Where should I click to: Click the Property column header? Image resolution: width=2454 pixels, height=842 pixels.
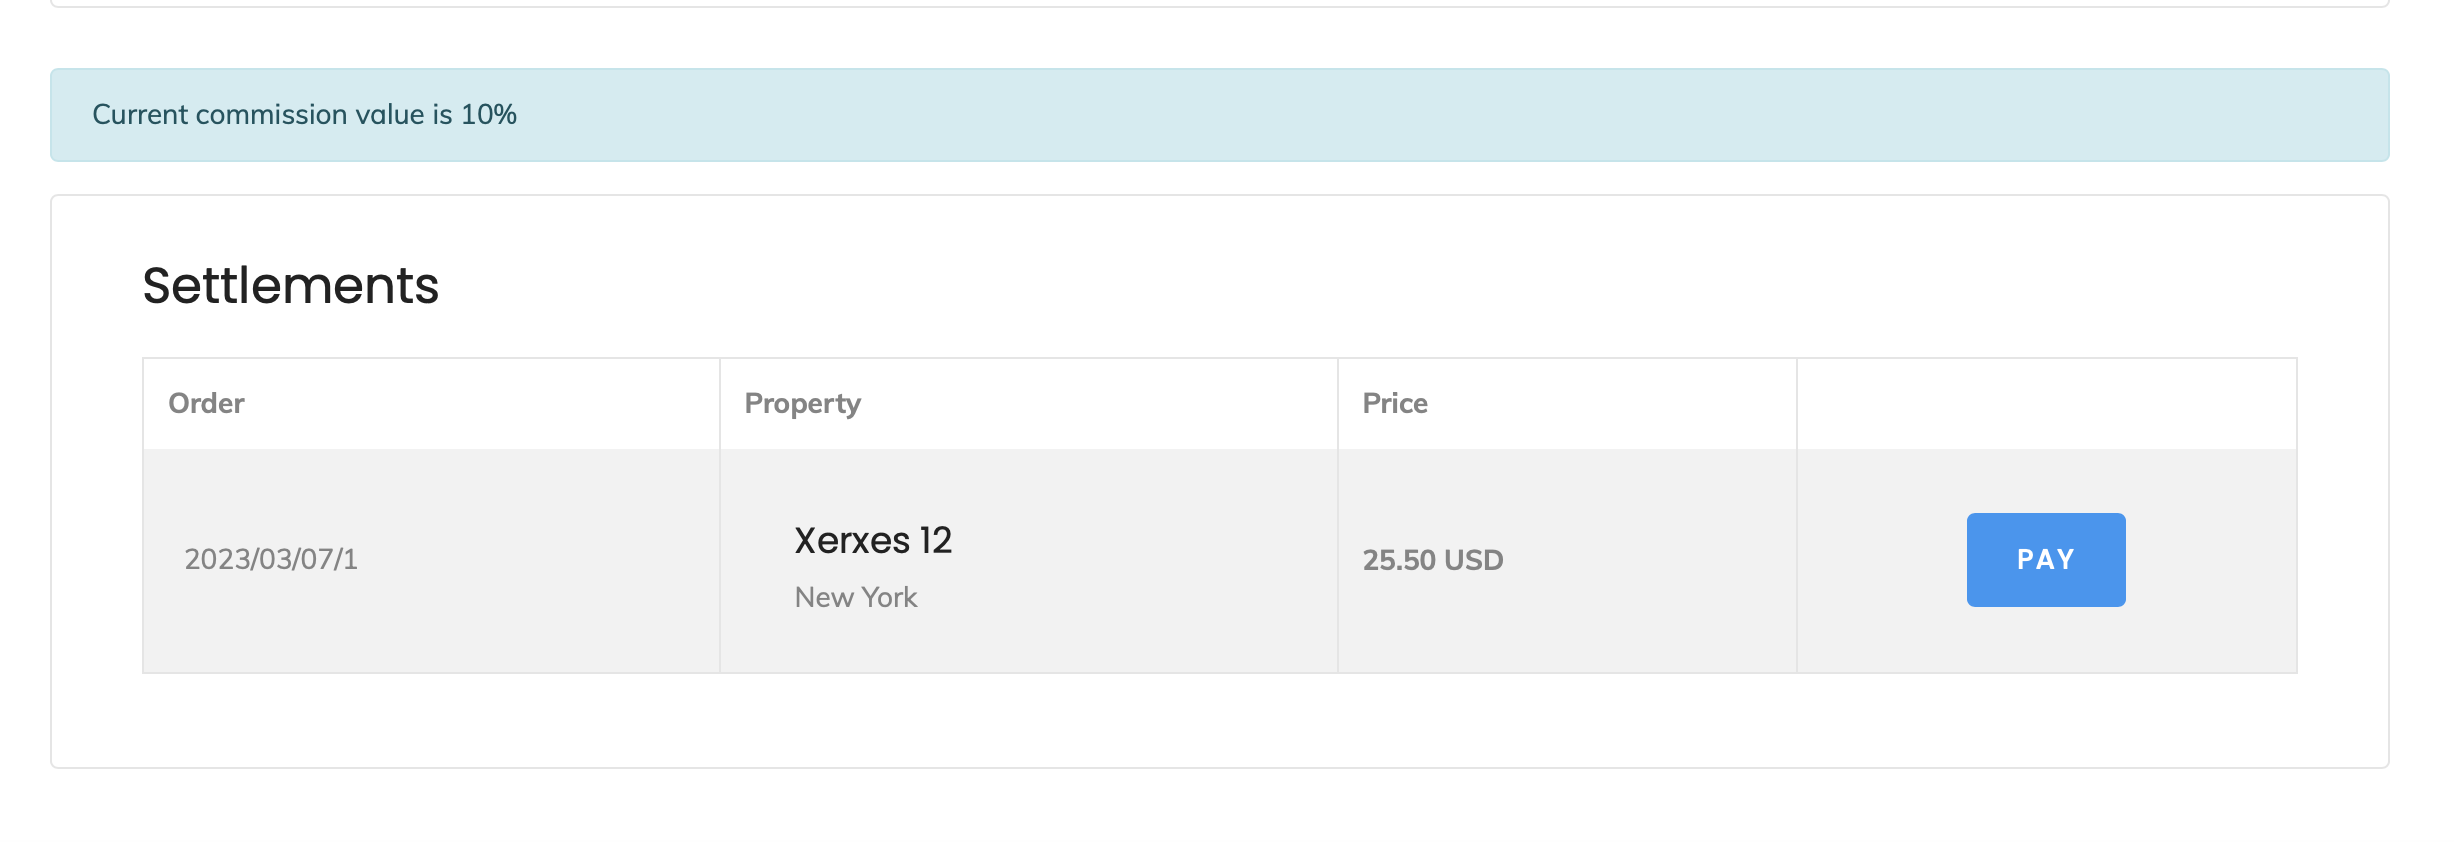tap(802, 403)
